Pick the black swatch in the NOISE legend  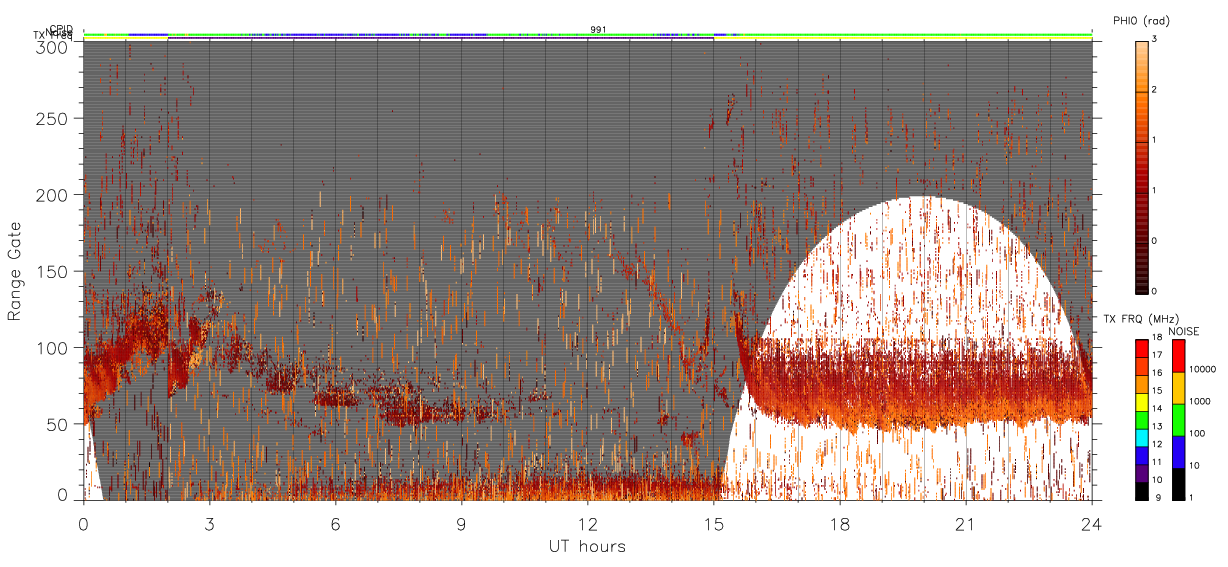pos(1179,484)
